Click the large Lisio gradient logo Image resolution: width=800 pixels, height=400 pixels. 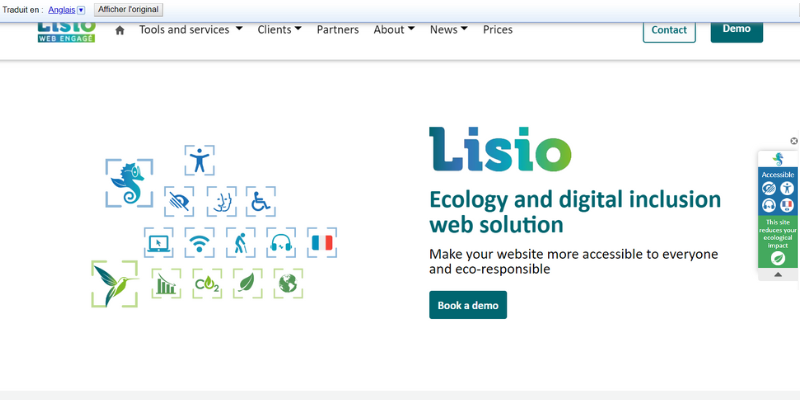click(500, 149)
